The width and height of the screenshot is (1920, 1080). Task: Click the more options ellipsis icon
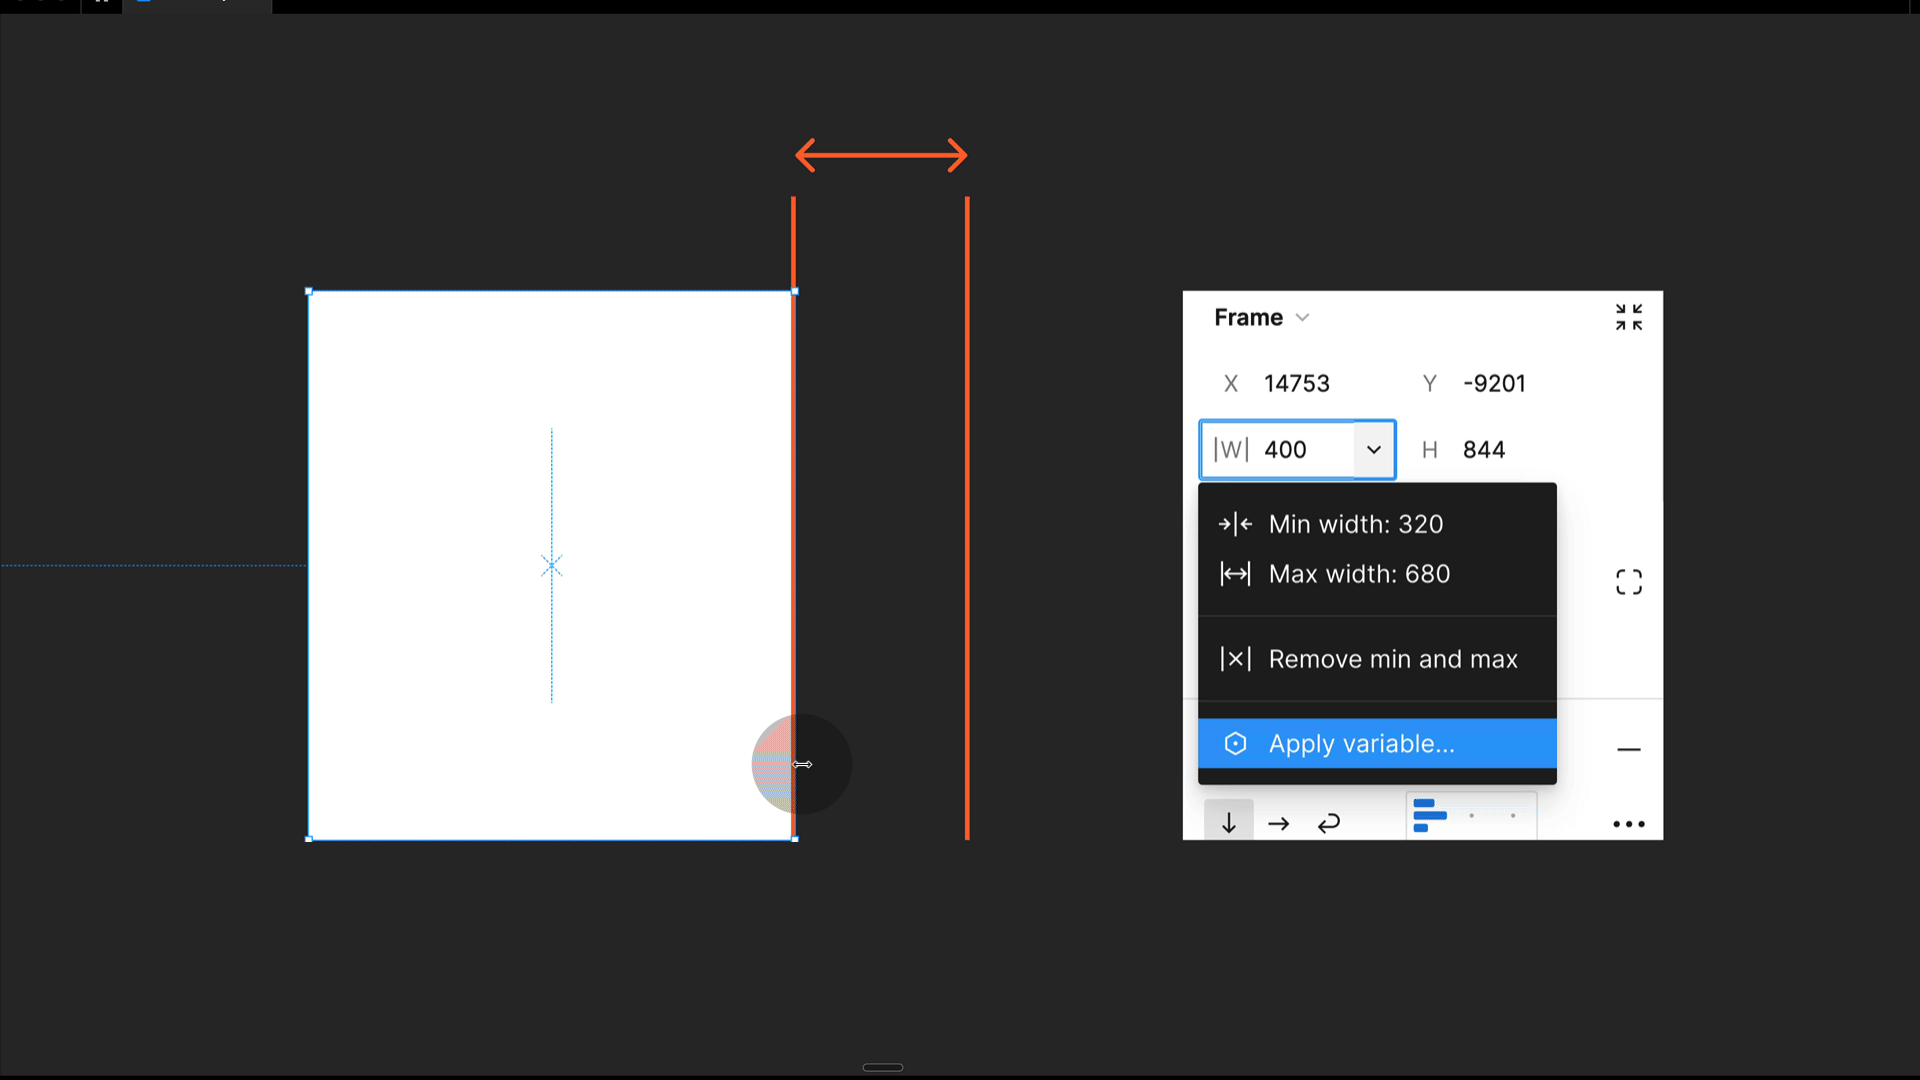tap(1628, 824)
